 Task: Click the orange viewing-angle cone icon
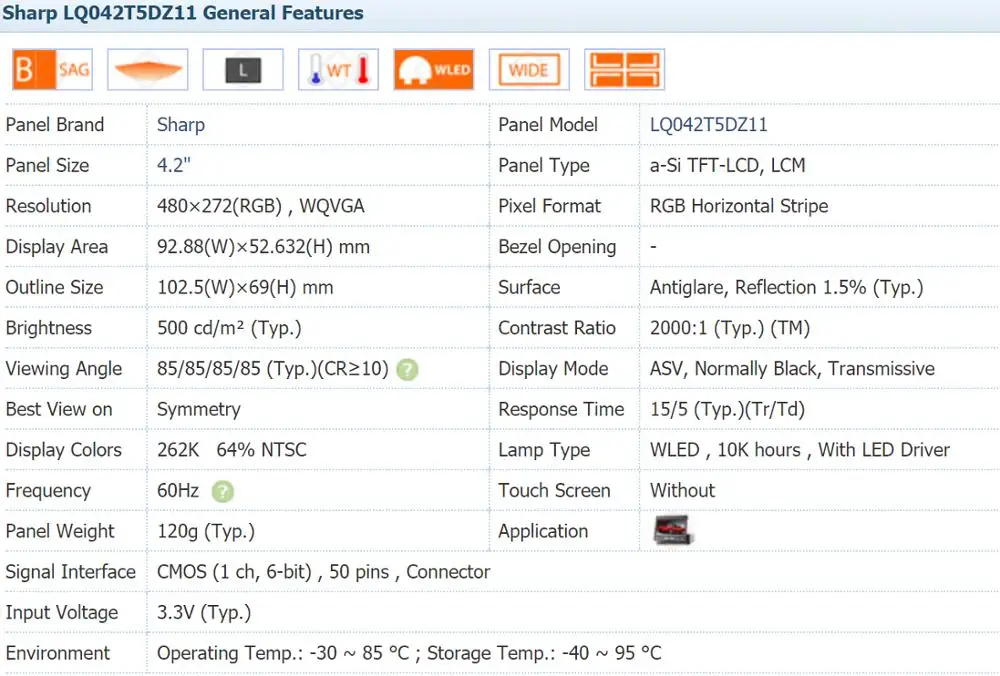[148, 70]
